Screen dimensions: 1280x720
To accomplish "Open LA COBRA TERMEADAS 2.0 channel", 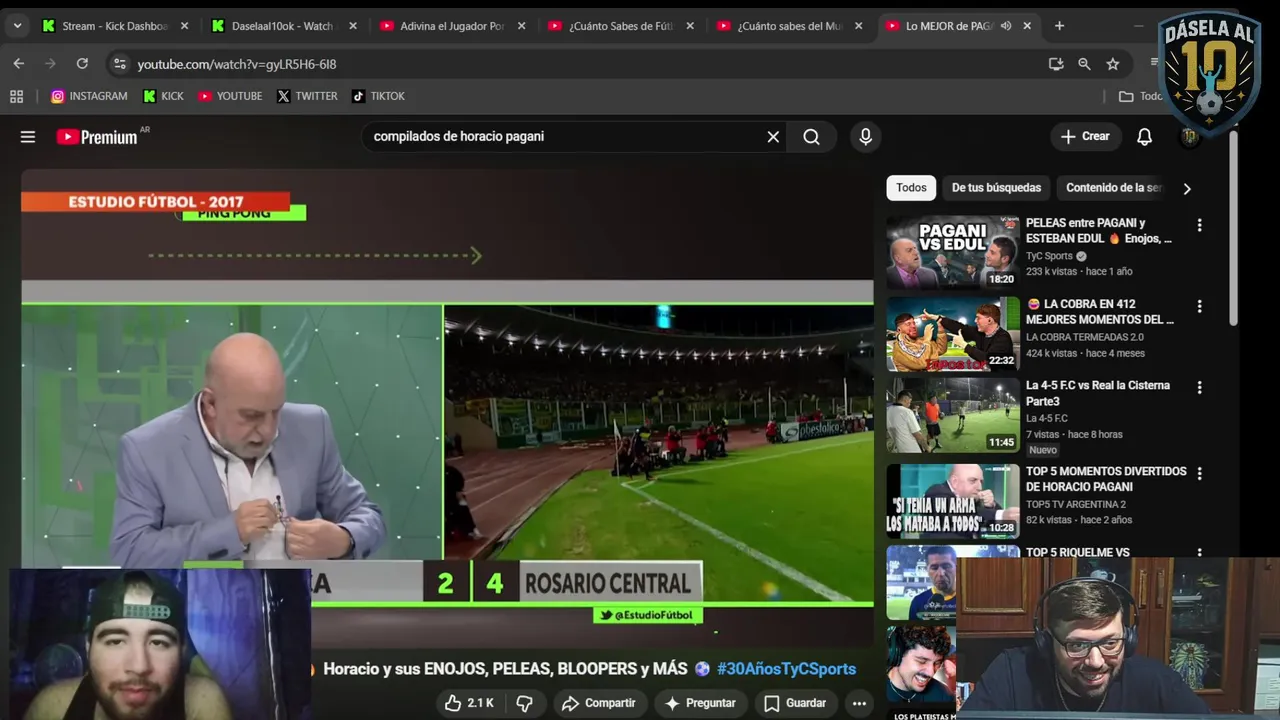I will click(x=1085, y=338).
